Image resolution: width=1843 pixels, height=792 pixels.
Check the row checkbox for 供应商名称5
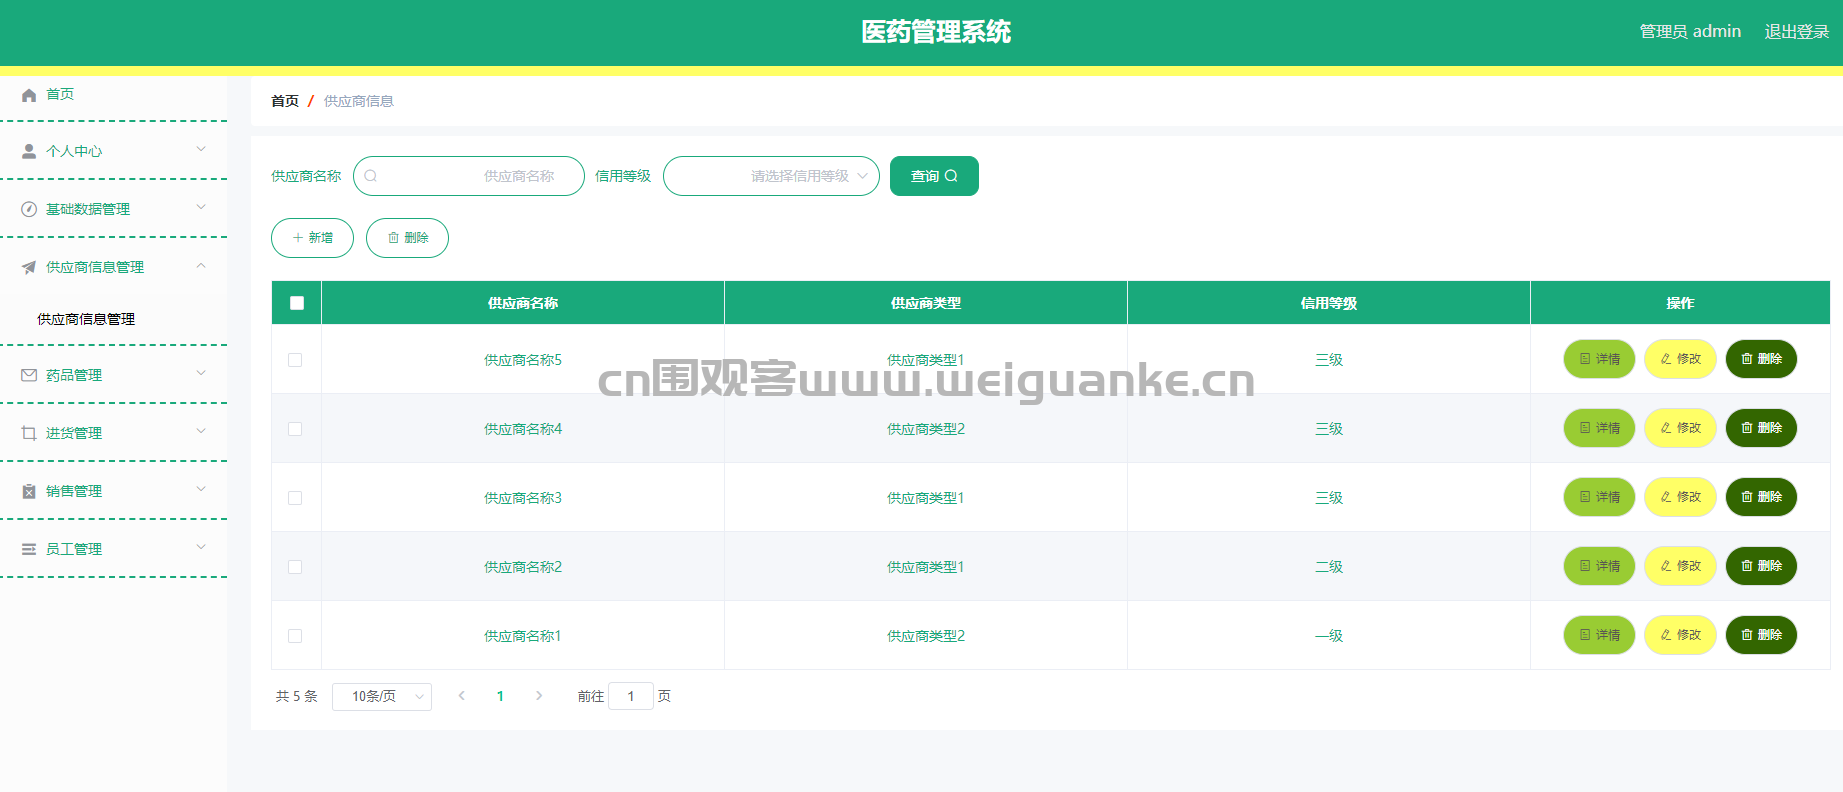[295, 360]
